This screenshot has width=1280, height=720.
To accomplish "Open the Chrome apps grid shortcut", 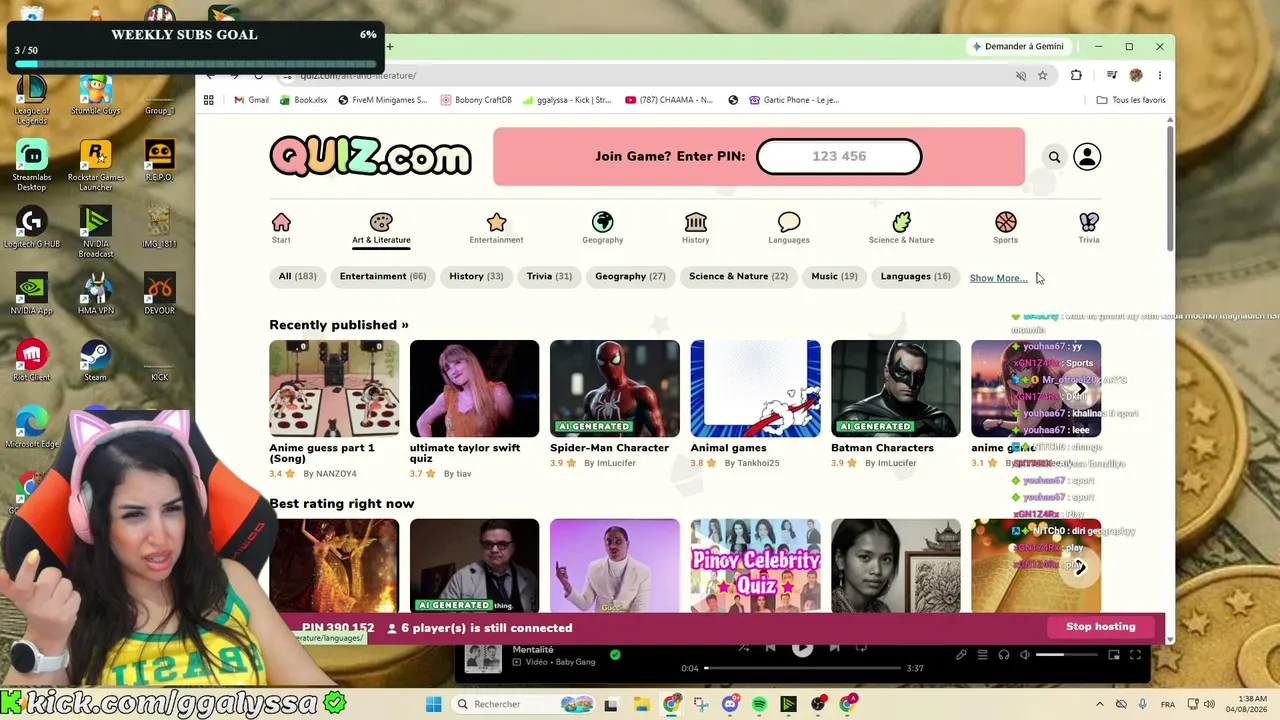I will click(x=209, y=100).
